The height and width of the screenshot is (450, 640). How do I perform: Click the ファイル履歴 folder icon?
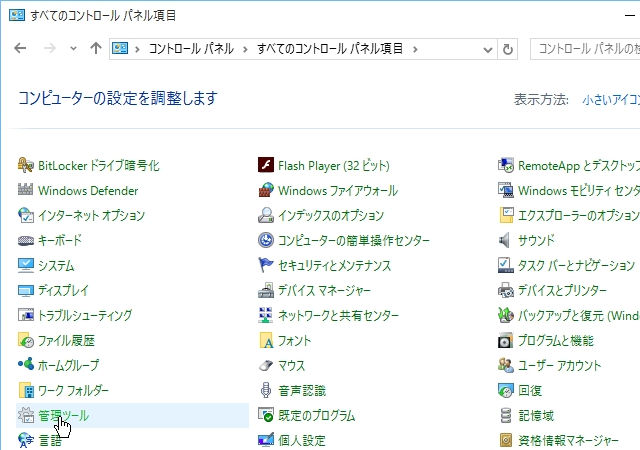25,340
